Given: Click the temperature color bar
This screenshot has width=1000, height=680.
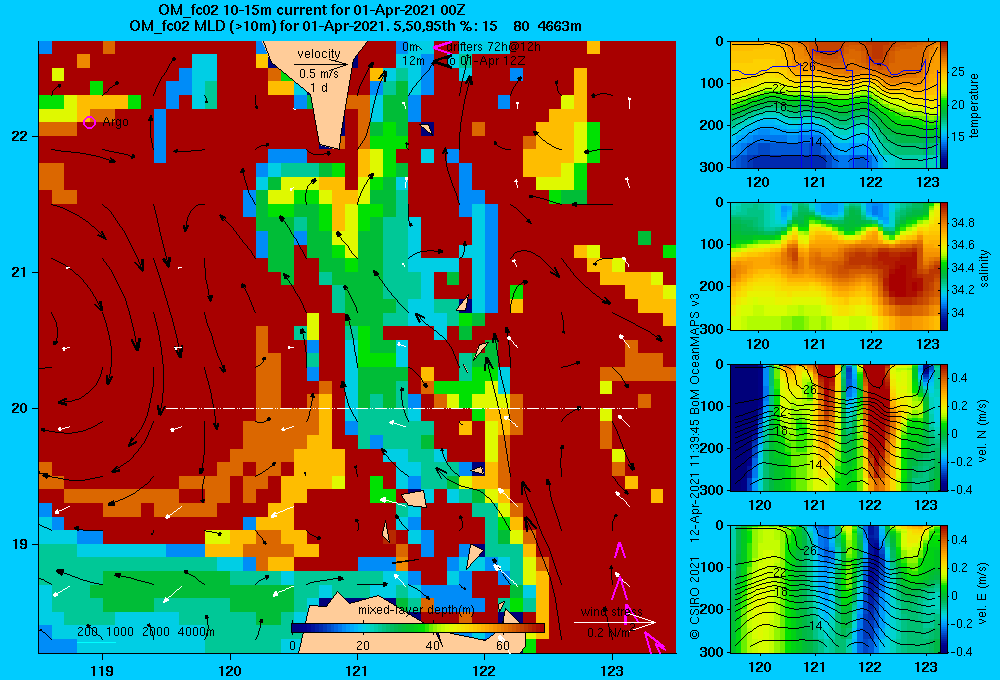Looking at the screenshot, I should [944, 105].
